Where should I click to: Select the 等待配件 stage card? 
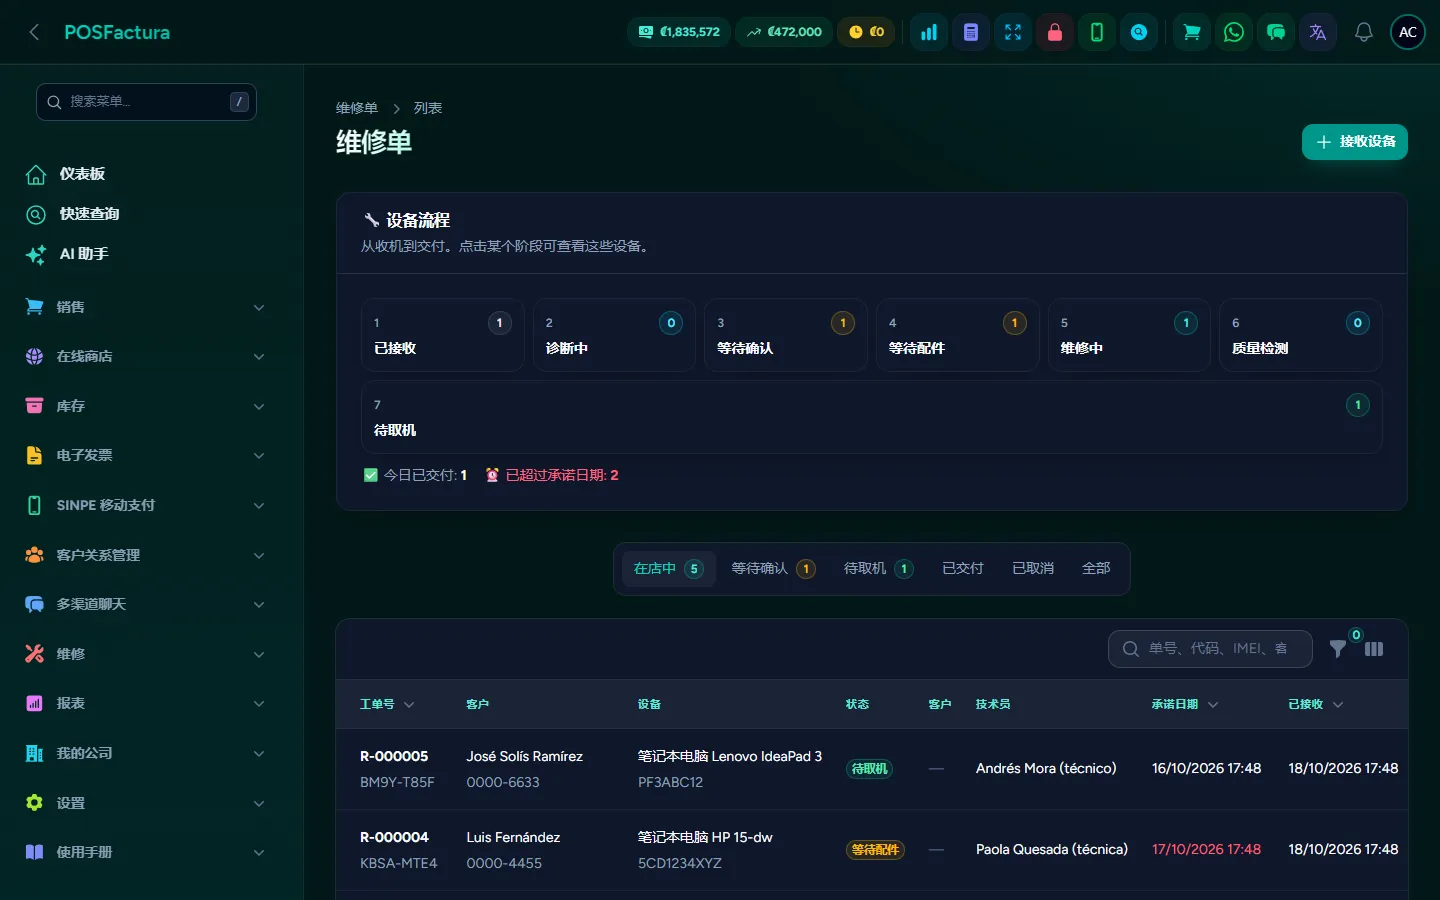(x=957, y=335)
